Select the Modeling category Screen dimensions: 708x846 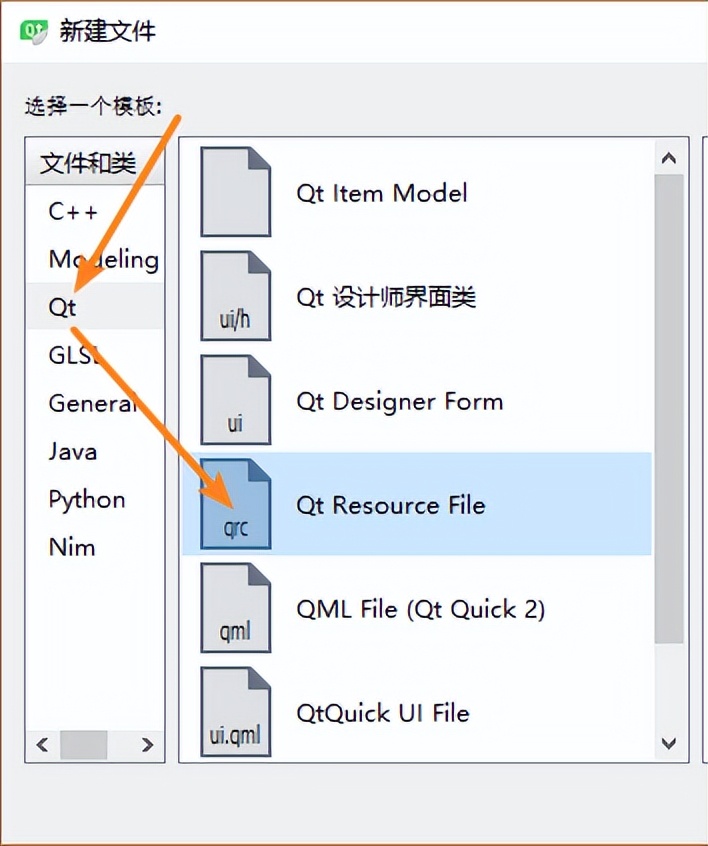101,259
